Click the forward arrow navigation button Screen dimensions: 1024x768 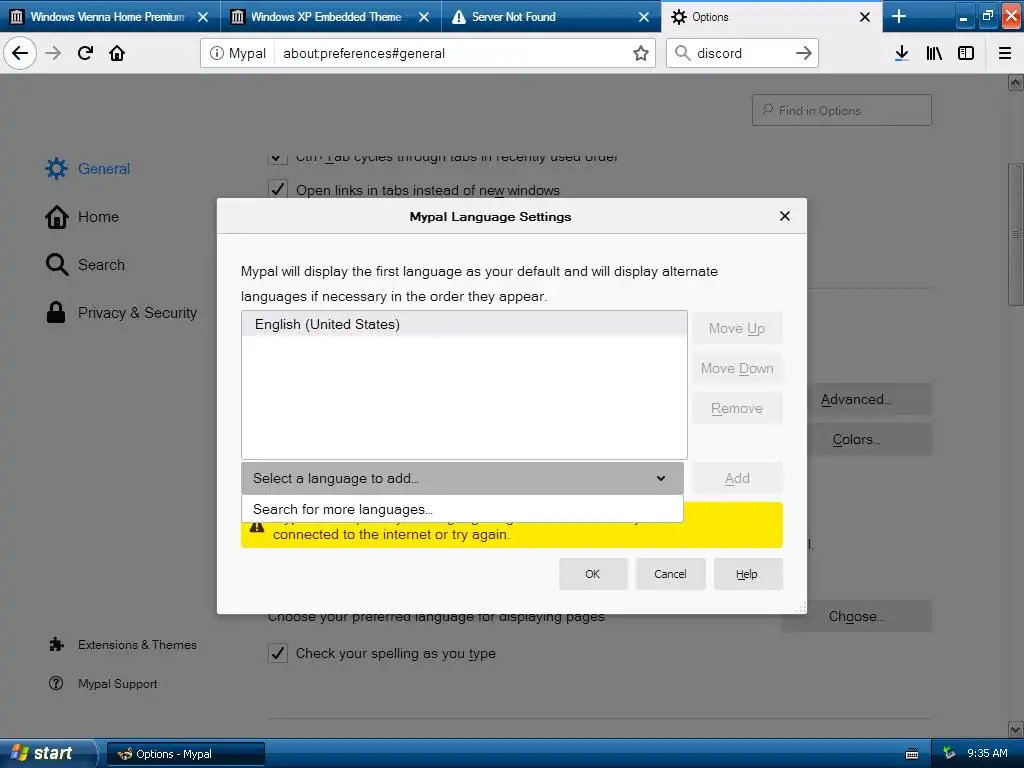coord(54,53)
